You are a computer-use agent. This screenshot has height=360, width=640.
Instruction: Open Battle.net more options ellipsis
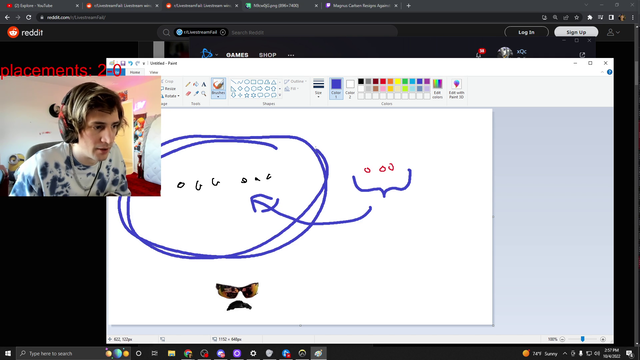click(x=291, y=55)
